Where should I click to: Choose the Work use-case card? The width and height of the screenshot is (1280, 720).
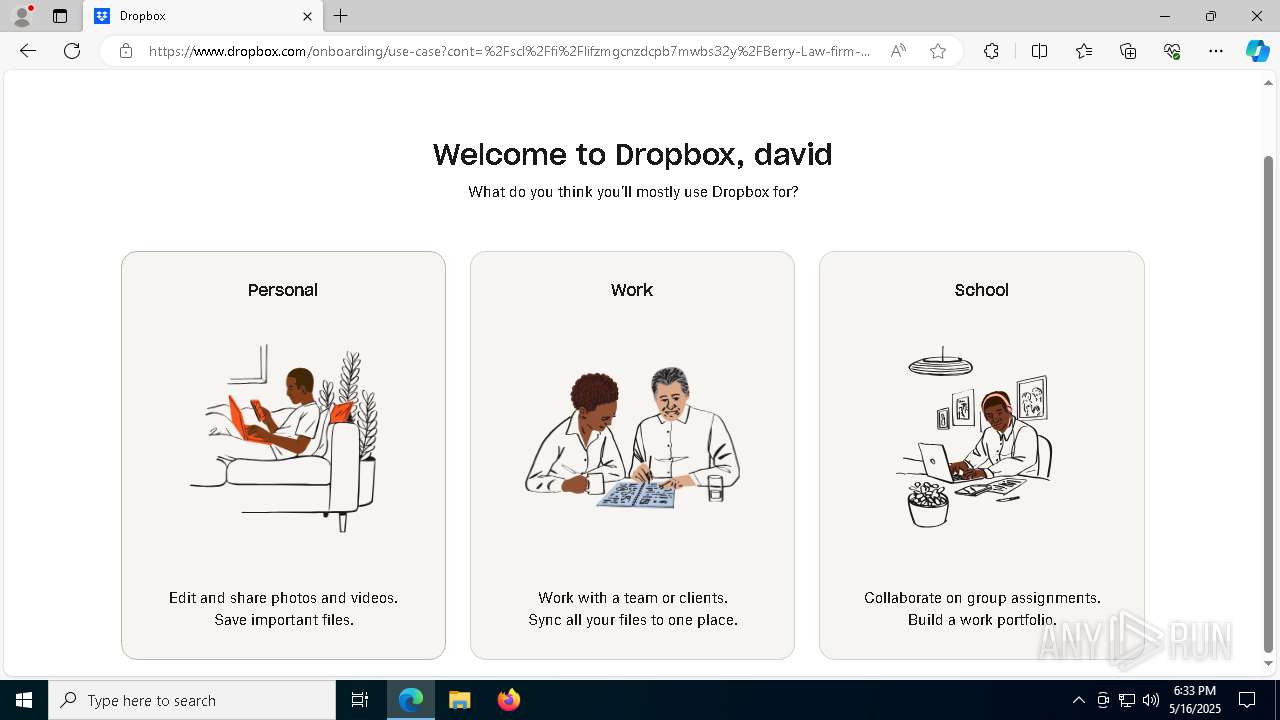632,455
